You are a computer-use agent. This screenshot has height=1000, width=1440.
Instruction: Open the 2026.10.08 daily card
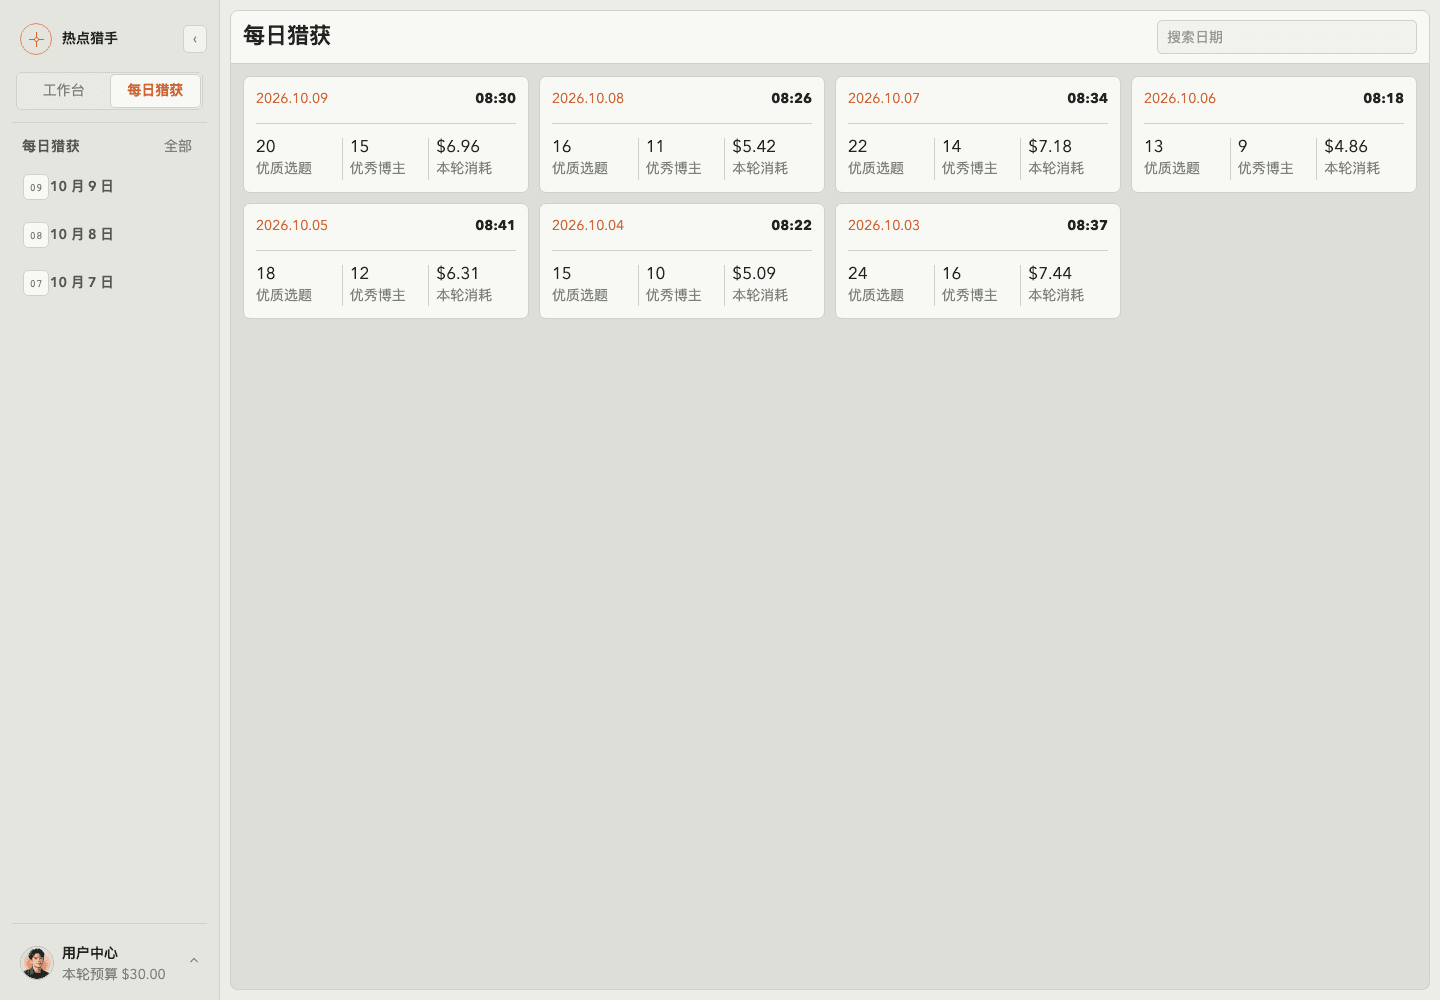click(682, 134)
